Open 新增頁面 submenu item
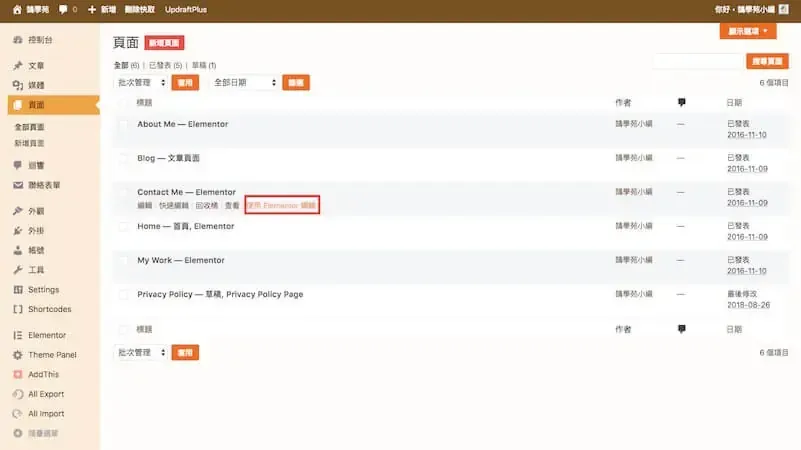 point(29,143)
